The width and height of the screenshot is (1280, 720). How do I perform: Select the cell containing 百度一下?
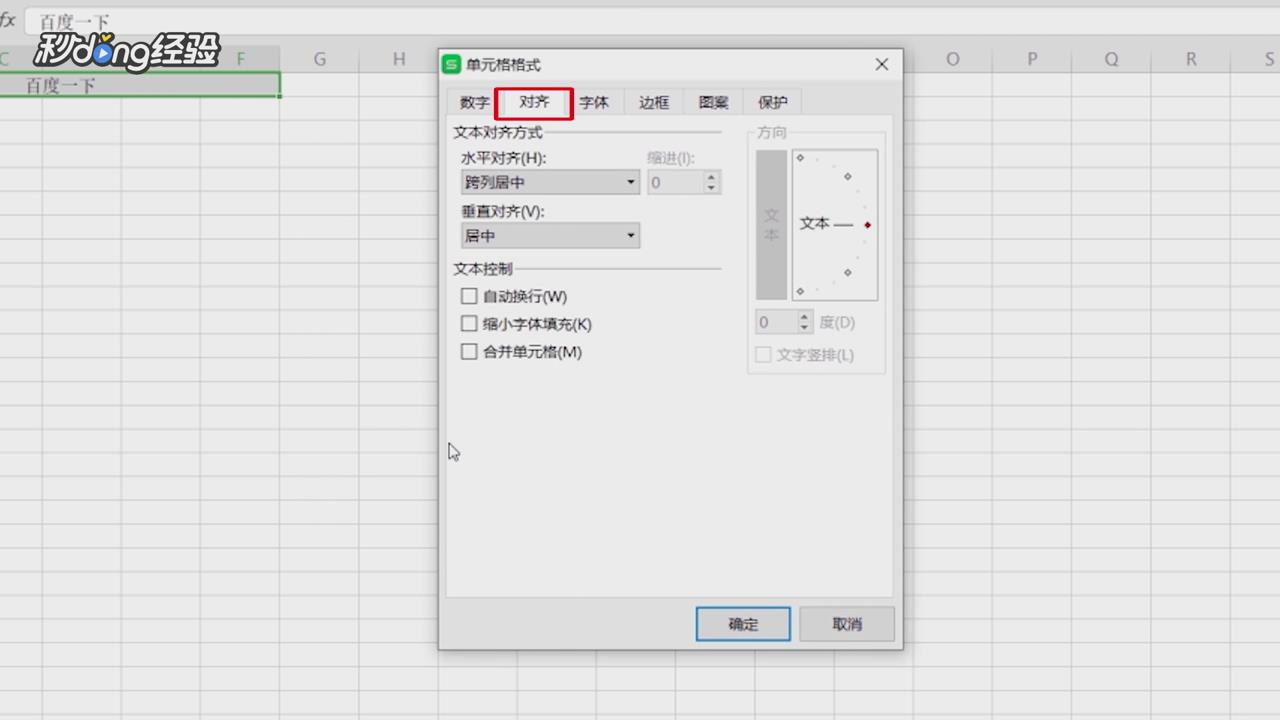tap(140, 85)
